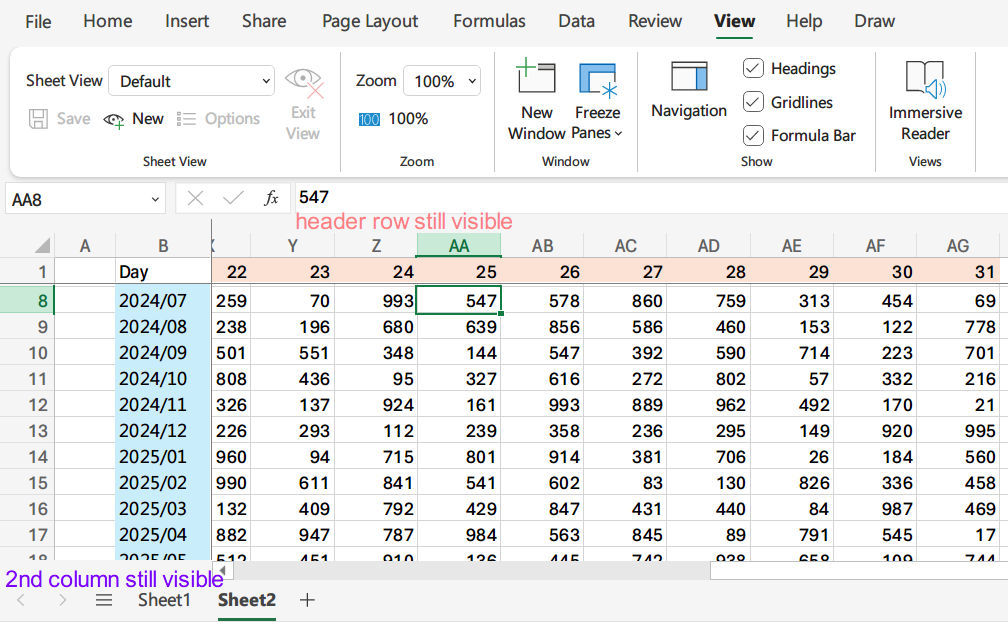
Task: Switch to the Formulas ribbon tab
Action: coord(489,20)
